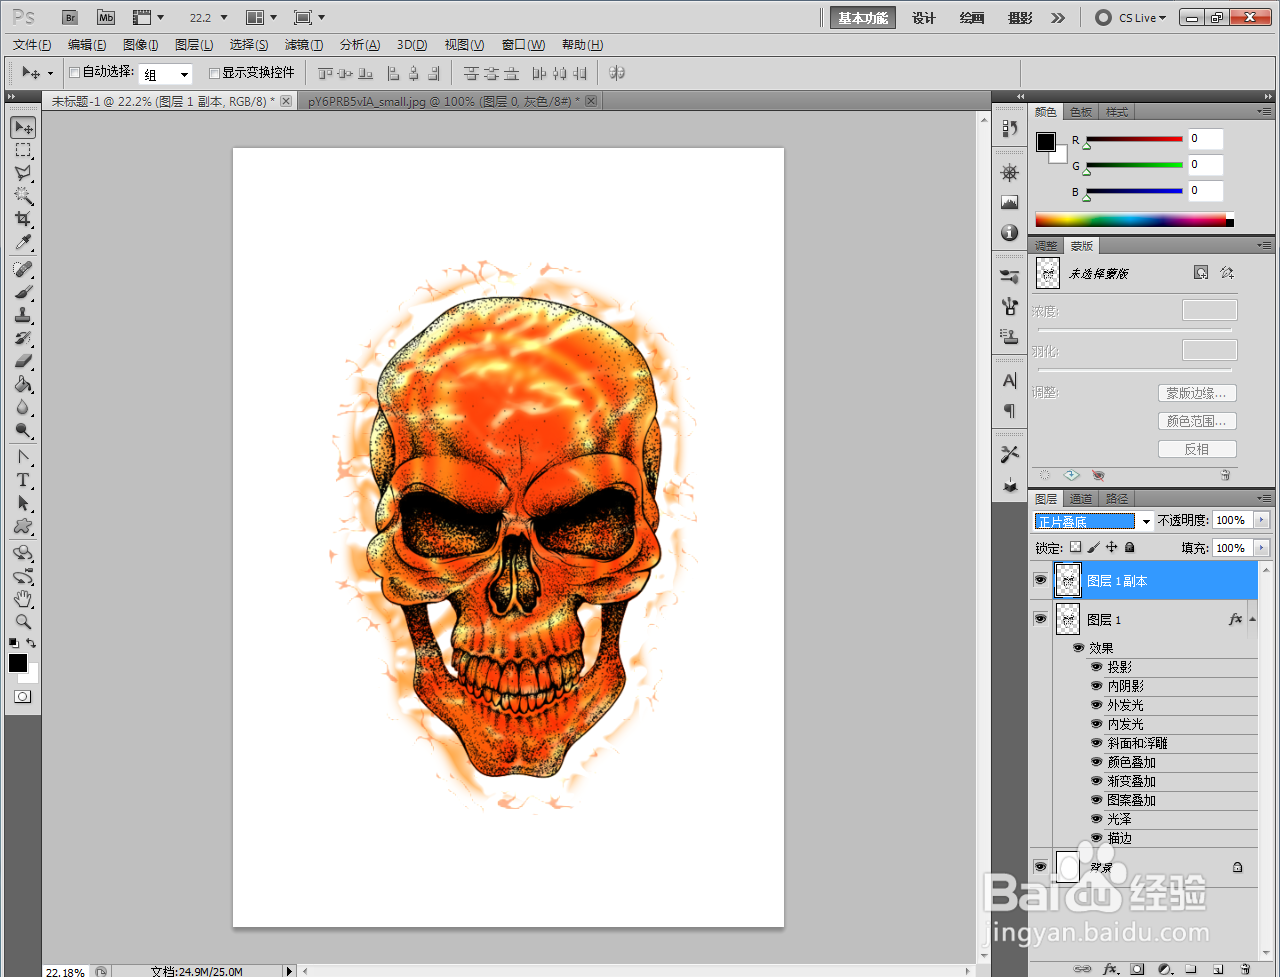Viewport: 1280px width, 977px height.
Task: Hide the 图层 1 layer
Action: tap(1041, 619)
